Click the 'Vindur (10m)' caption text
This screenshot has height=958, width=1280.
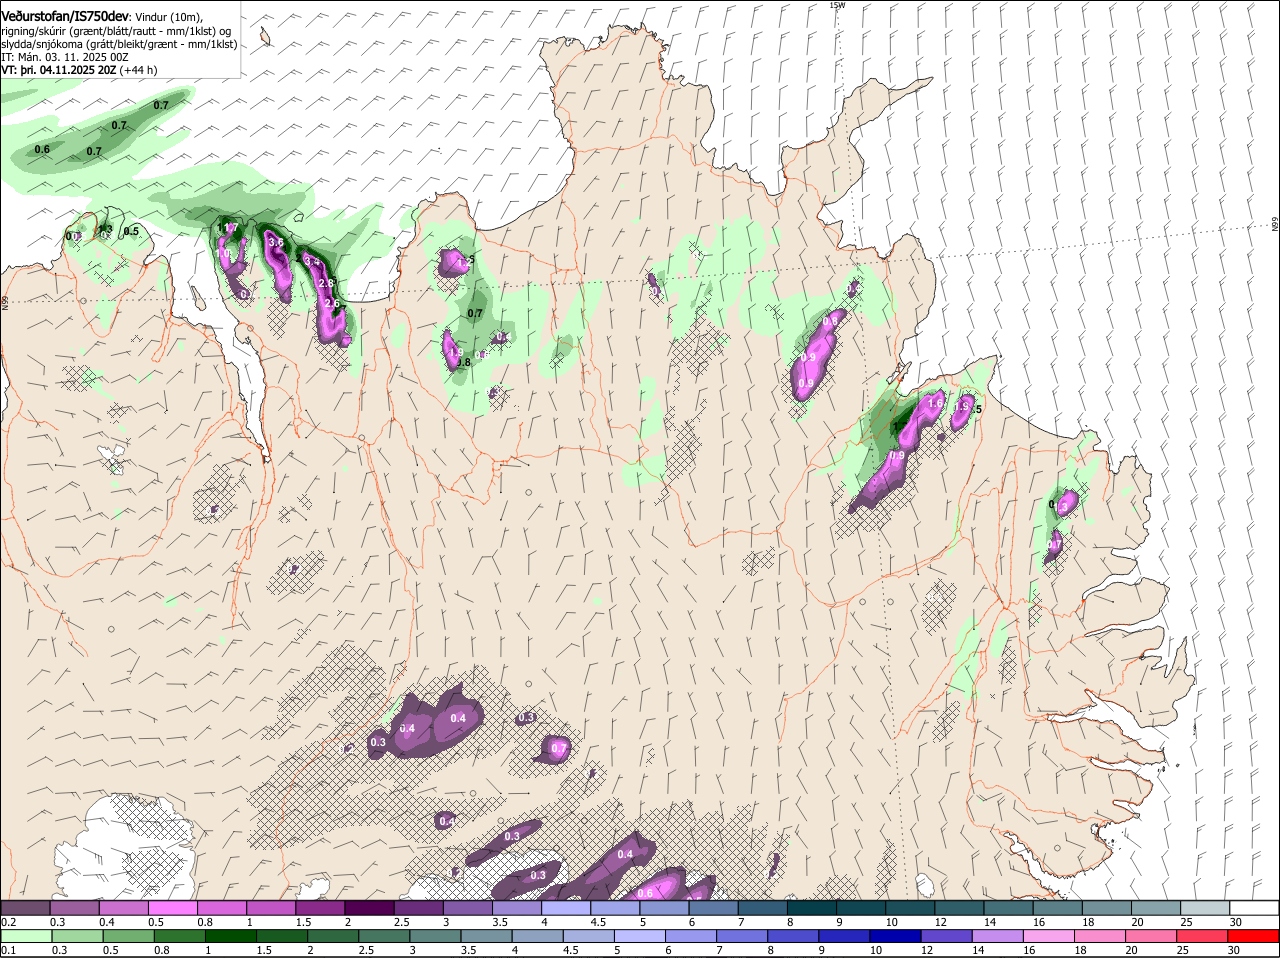(168, 18)
